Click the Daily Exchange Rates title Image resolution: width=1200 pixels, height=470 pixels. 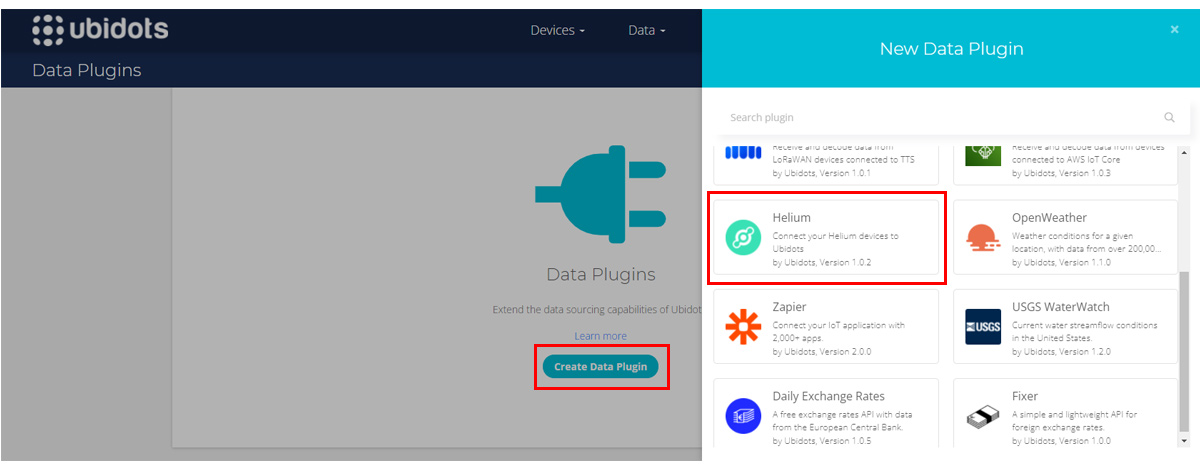[x=829, y=396]
